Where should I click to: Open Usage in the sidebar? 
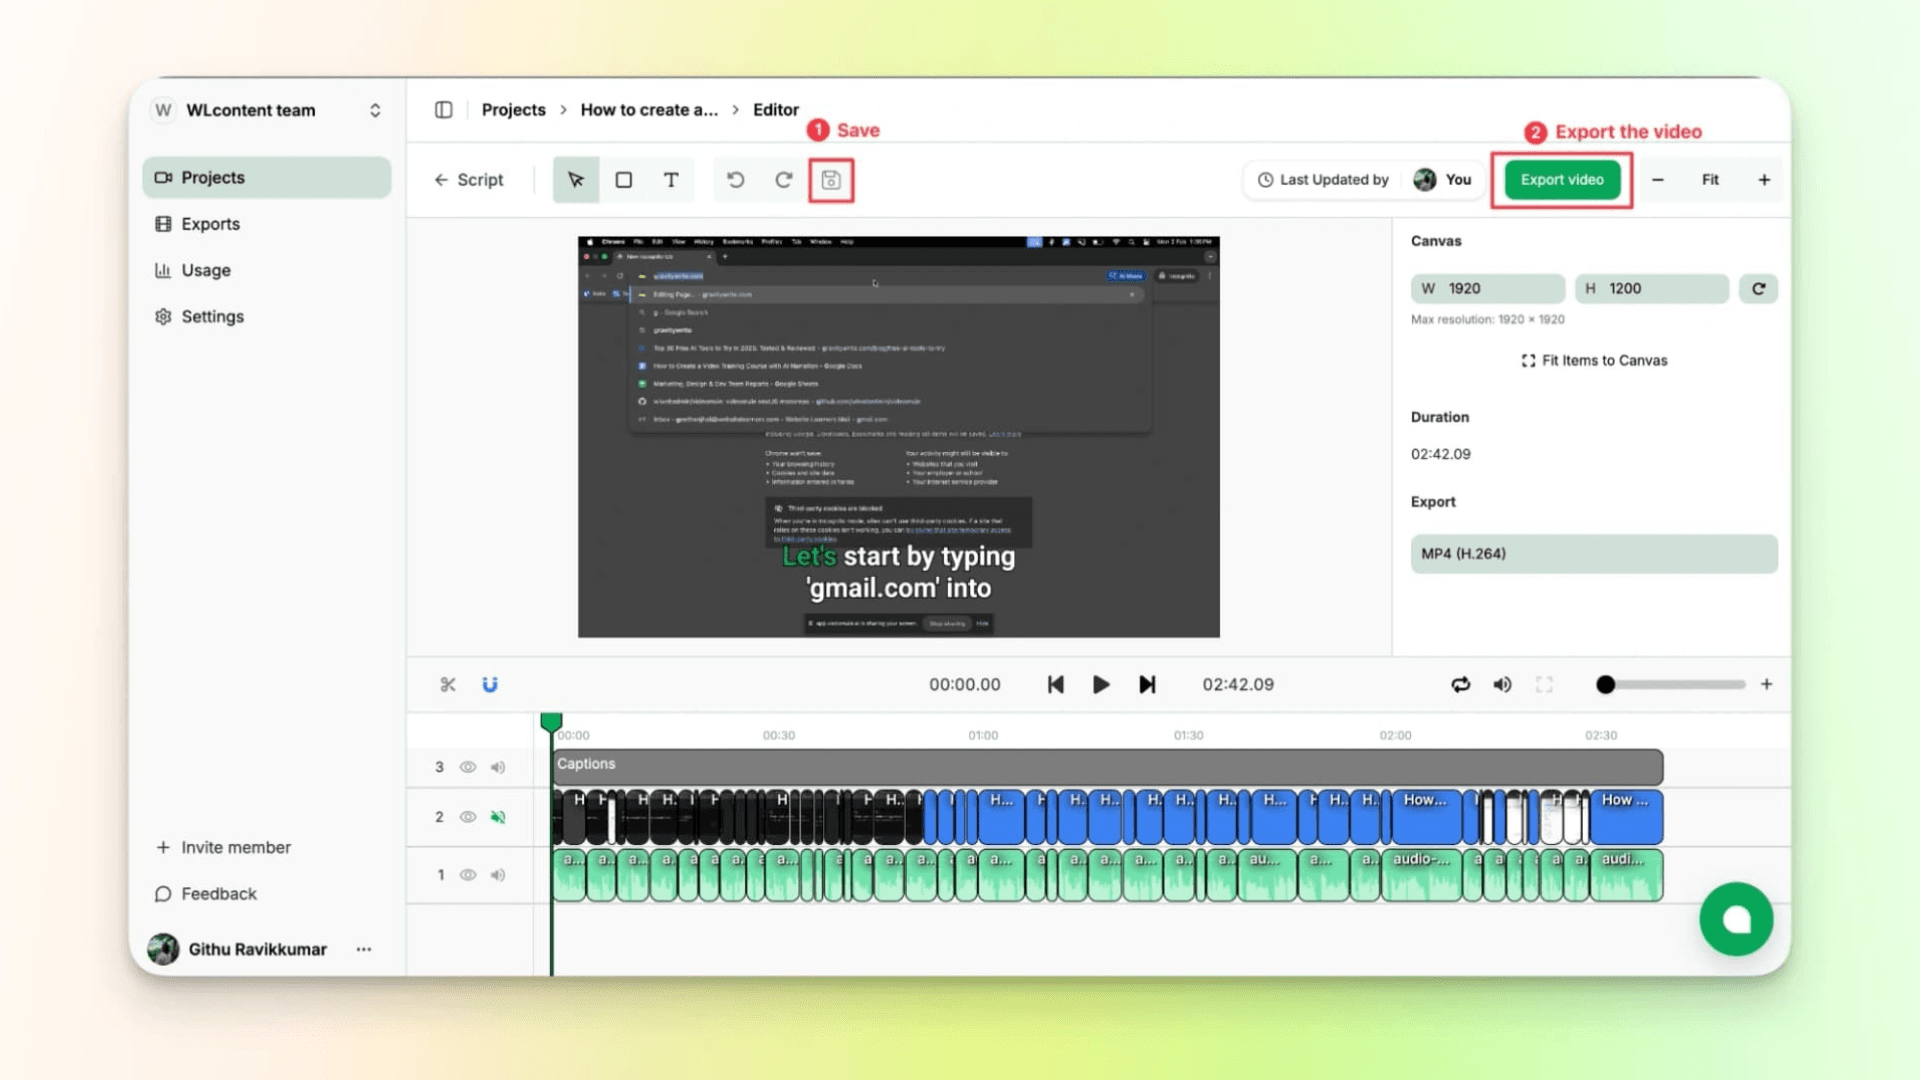[x=267, y=270]
